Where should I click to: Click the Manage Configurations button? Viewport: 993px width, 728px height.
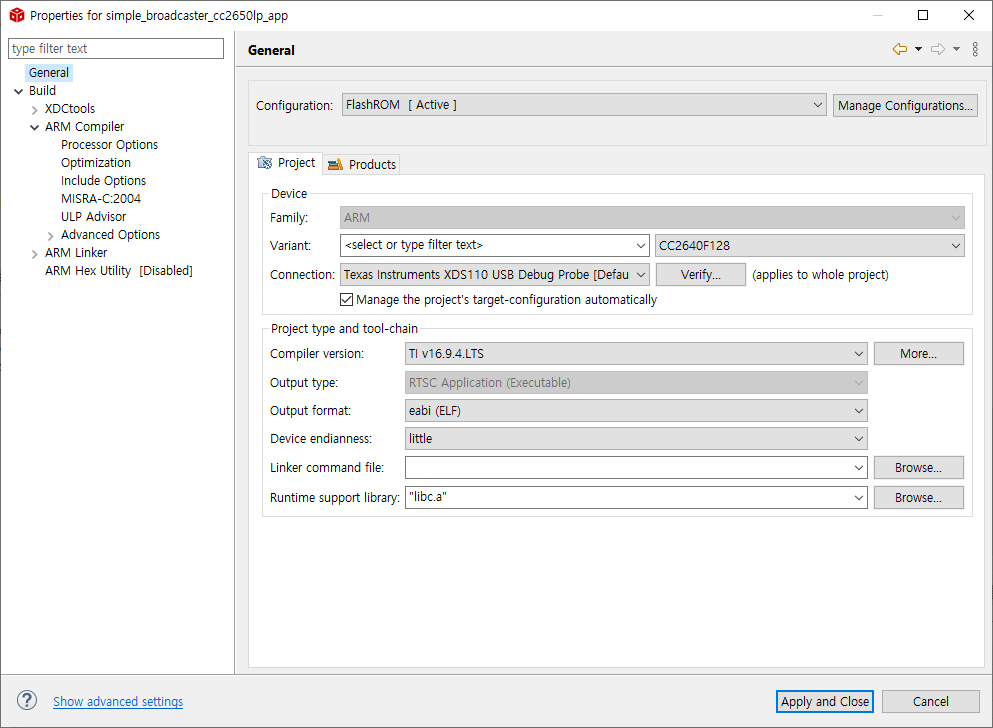pos(905,105)
